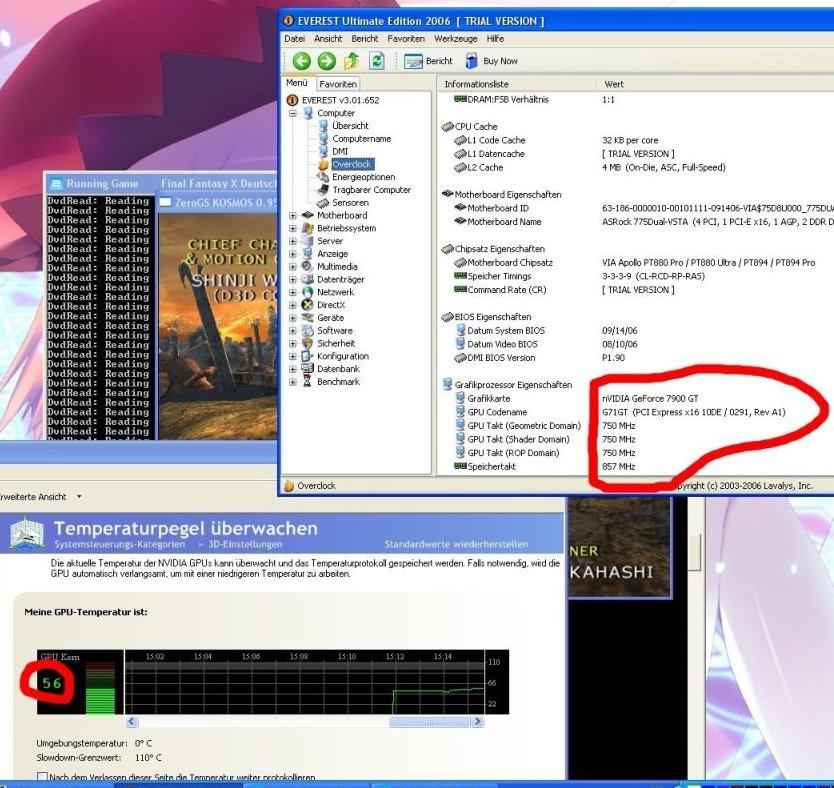The image size is (834, 788).
Task: Select the DMI BIOS Version row
Action: click(x=636, y=358)
